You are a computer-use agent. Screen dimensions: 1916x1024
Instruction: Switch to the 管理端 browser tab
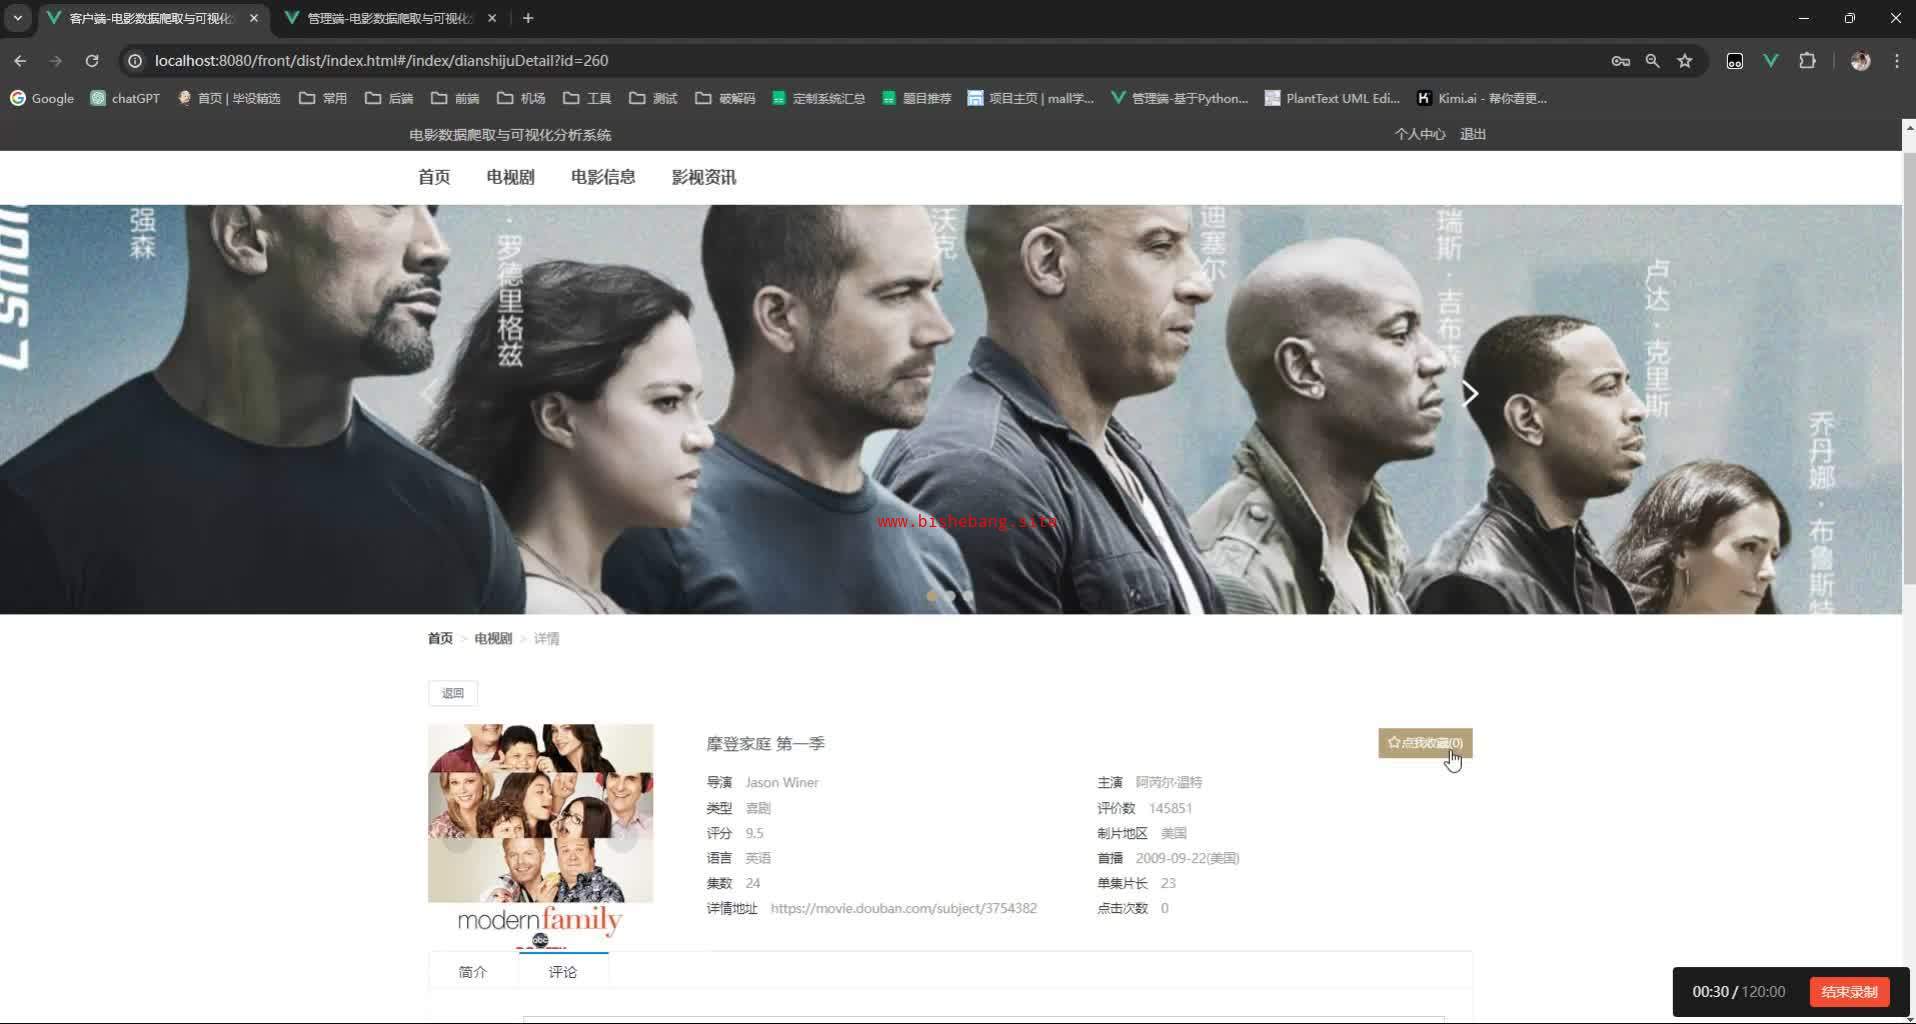pyautogui.click(x=390, y=18)
